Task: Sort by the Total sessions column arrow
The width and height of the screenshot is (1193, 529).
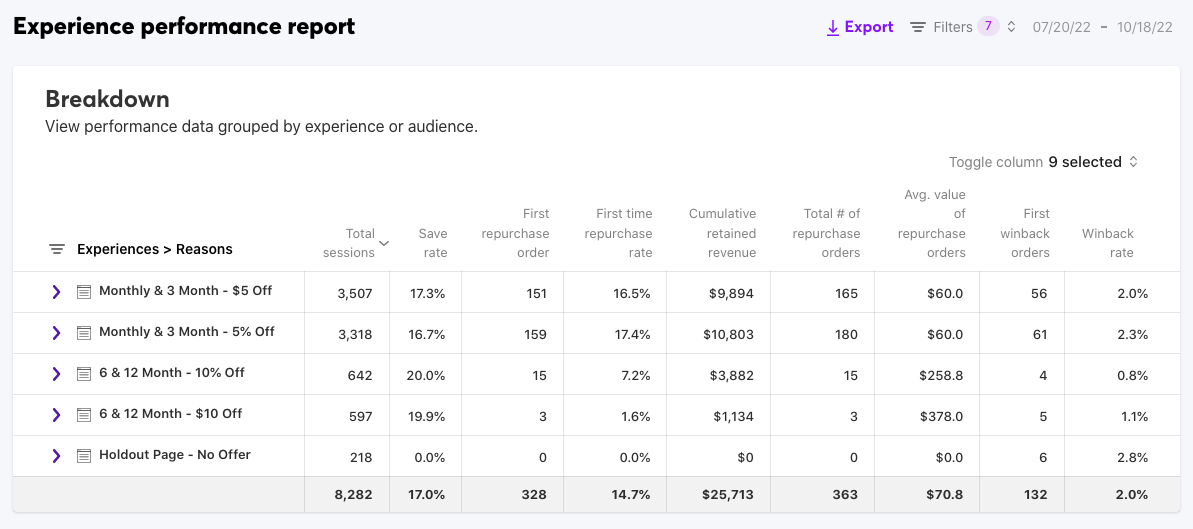Action: pos(384,243)
